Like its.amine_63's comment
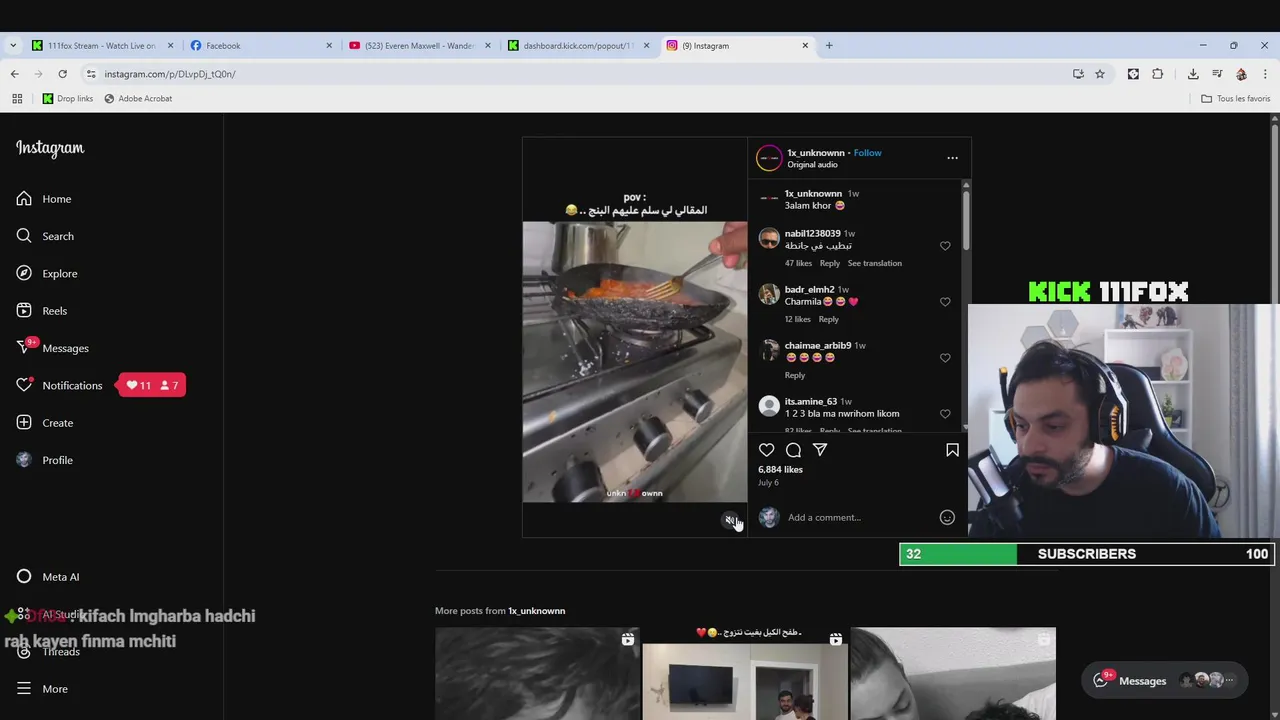 945,414
